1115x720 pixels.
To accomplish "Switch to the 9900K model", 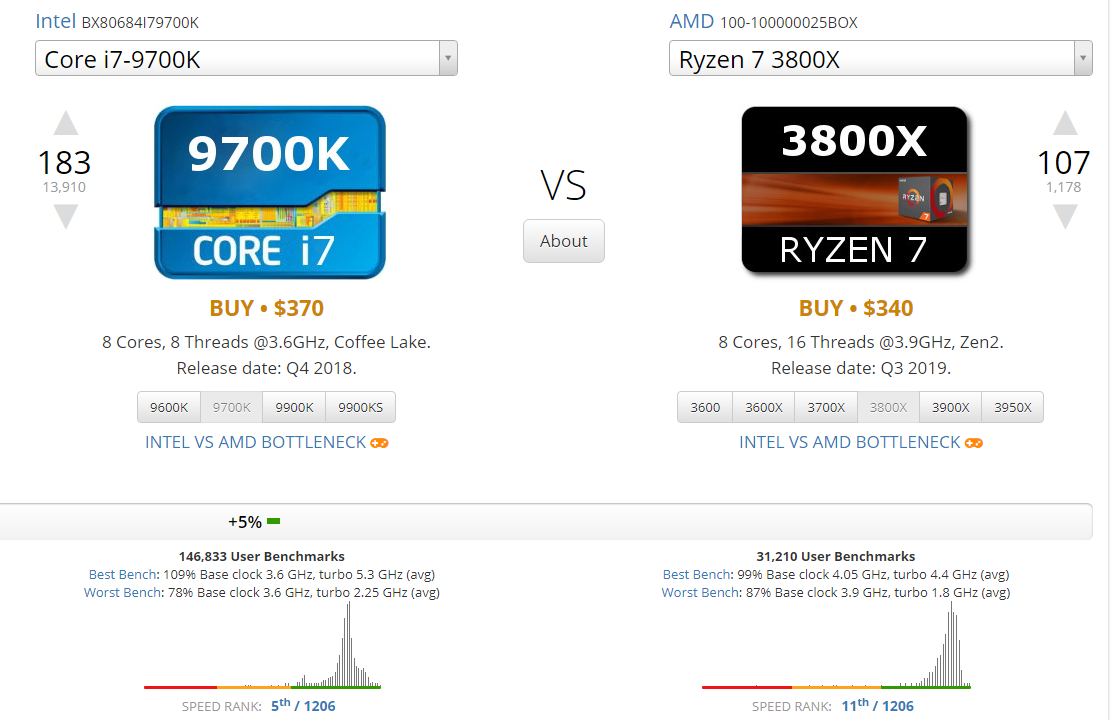I will (294, 407).
